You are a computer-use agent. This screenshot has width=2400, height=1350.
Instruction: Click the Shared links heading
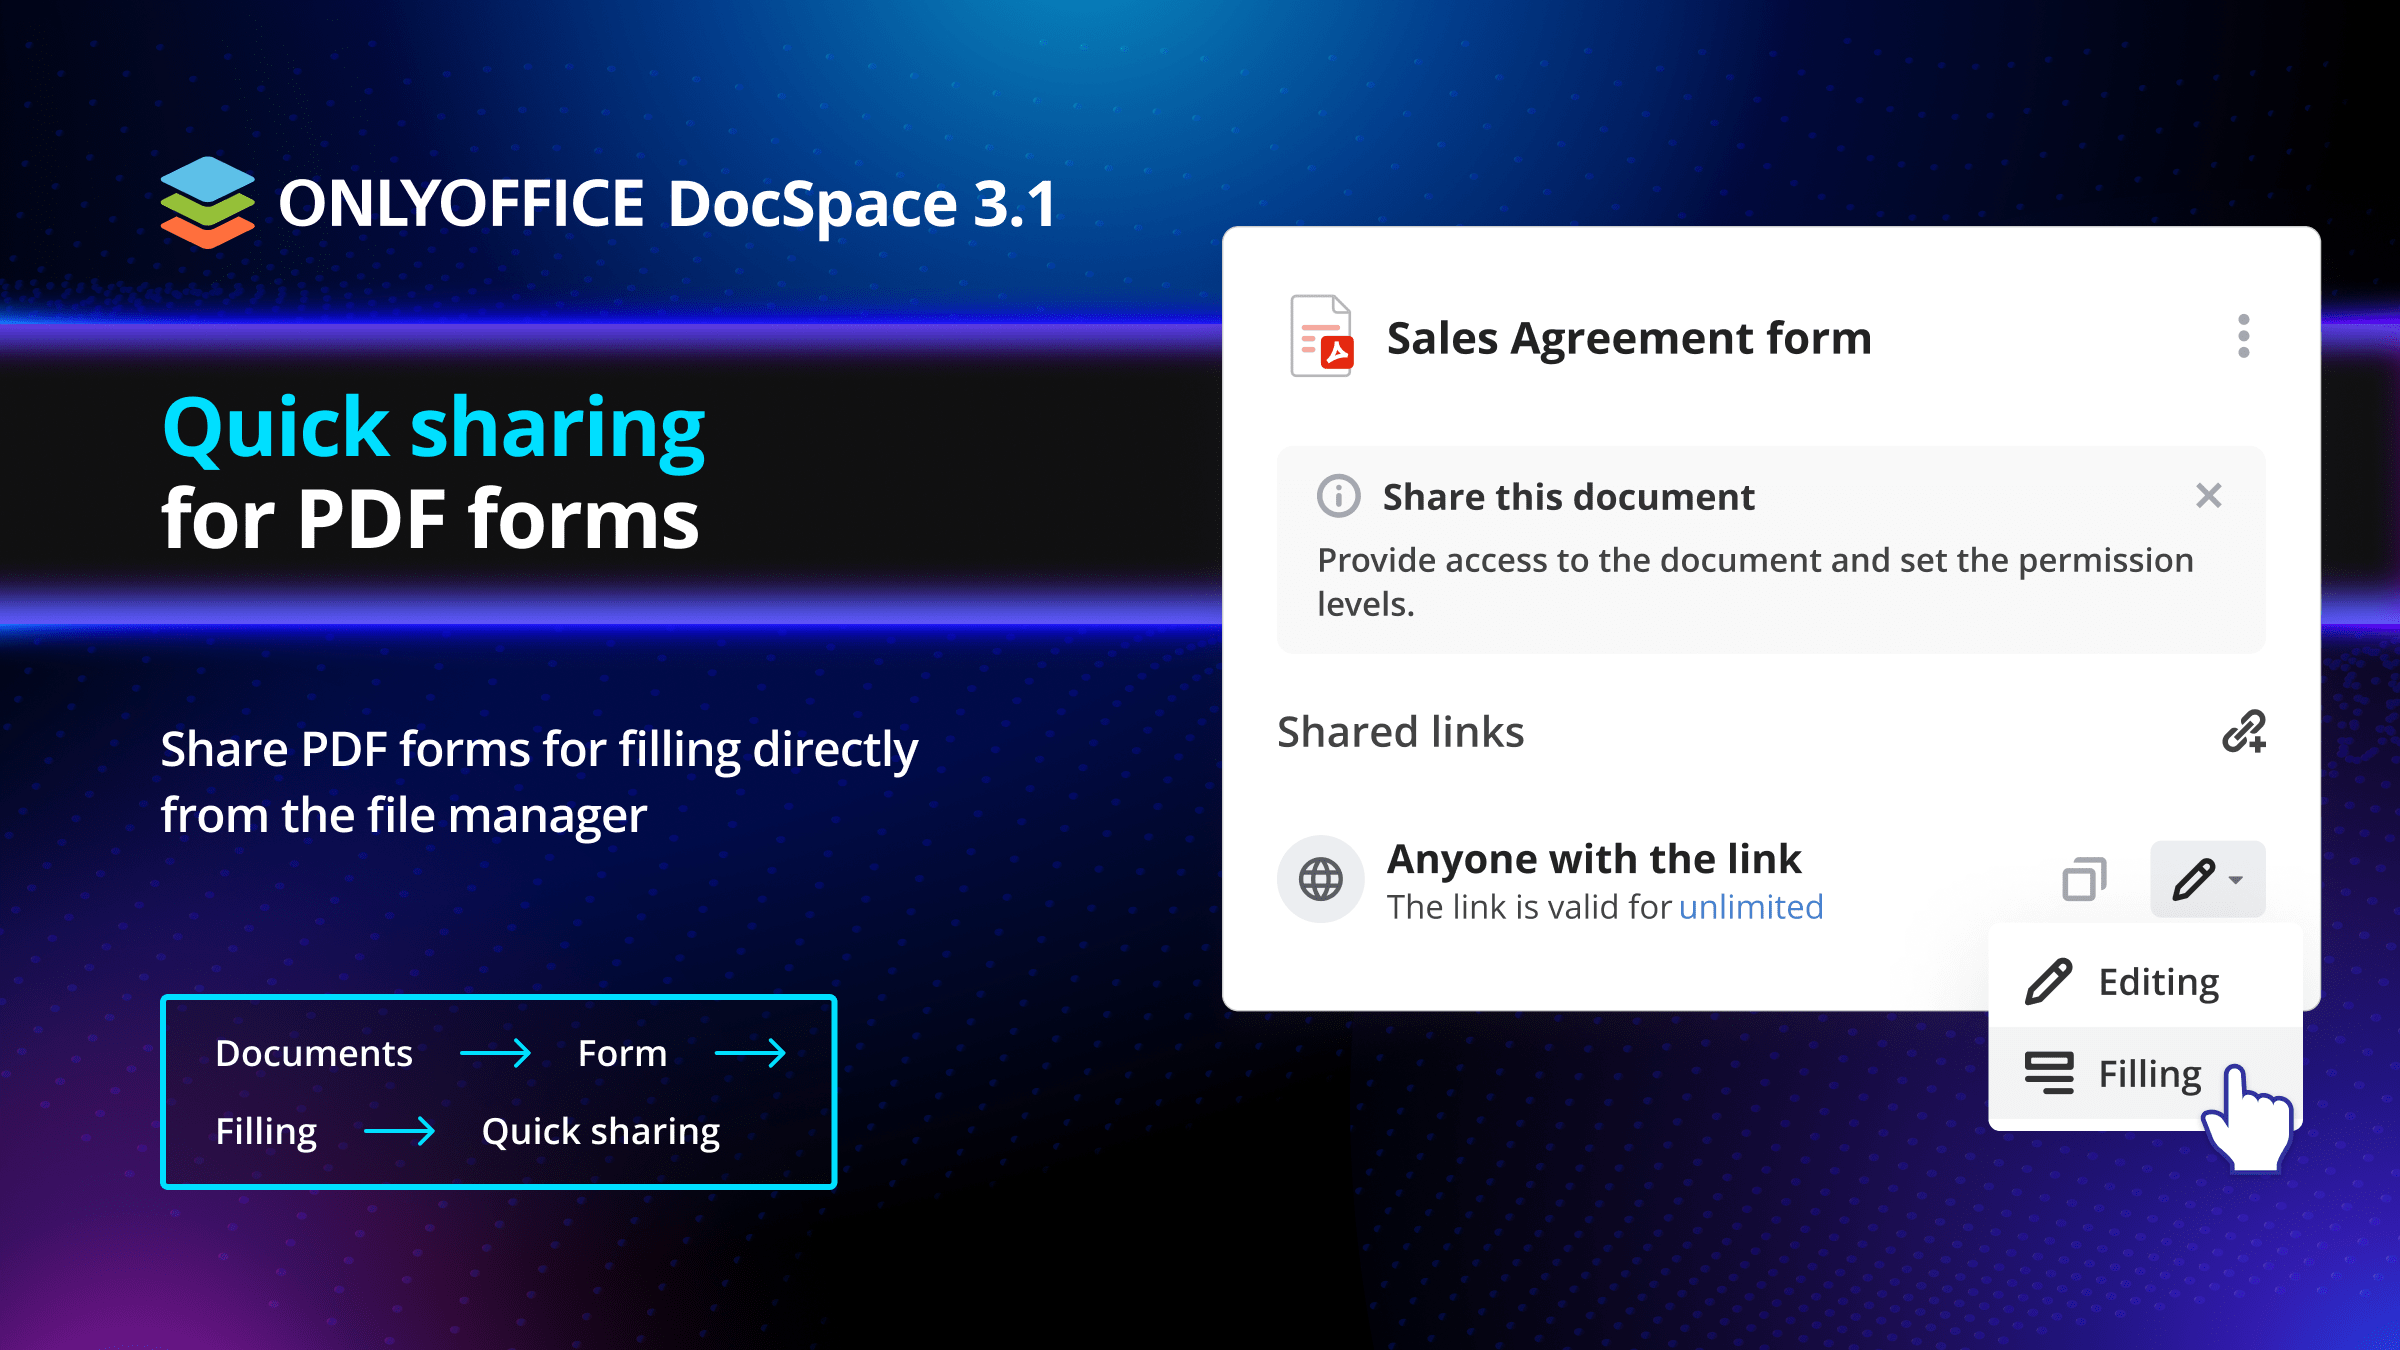point(1400,732)
